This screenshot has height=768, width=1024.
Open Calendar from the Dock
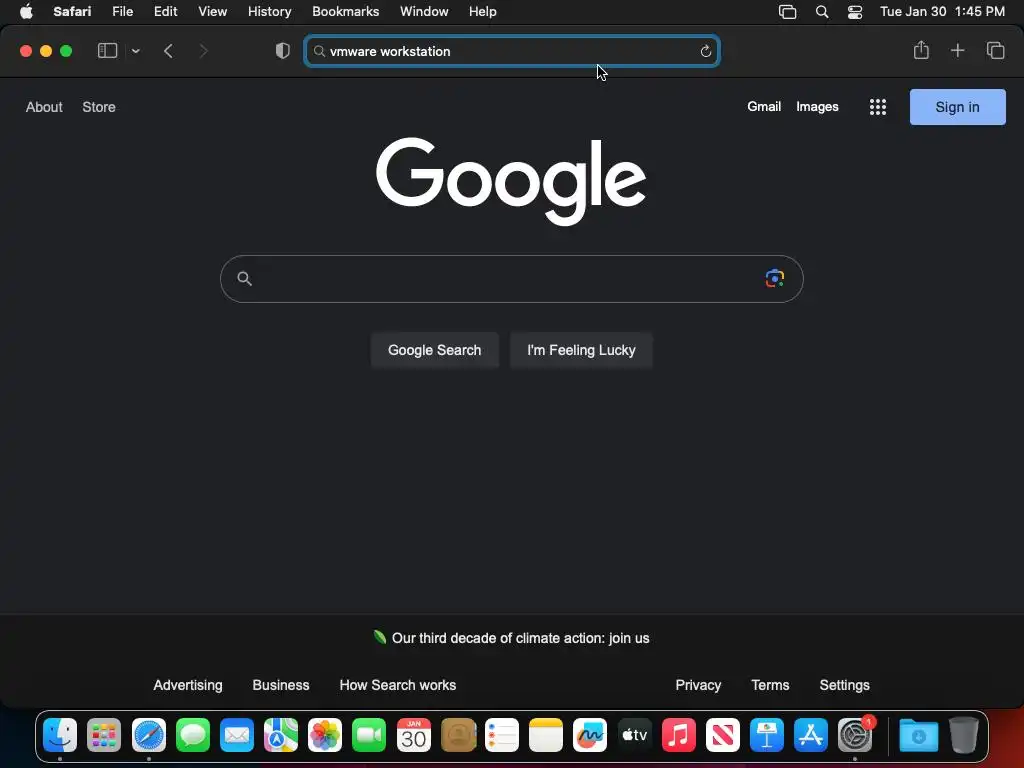click(413, 735)
